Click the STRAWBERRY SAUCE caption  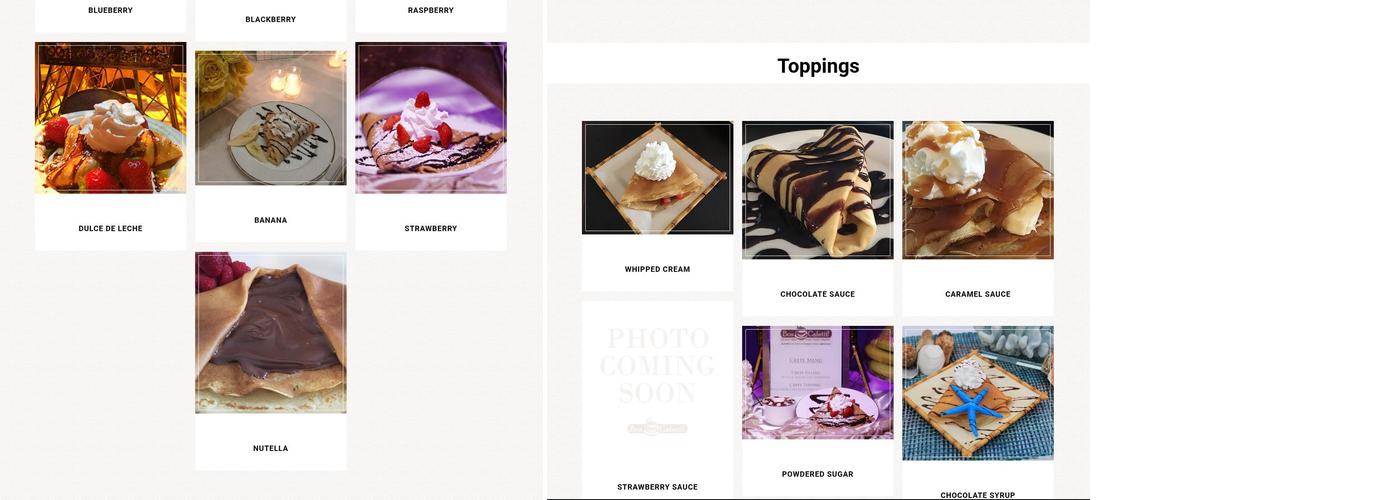(x=657, y=487)
